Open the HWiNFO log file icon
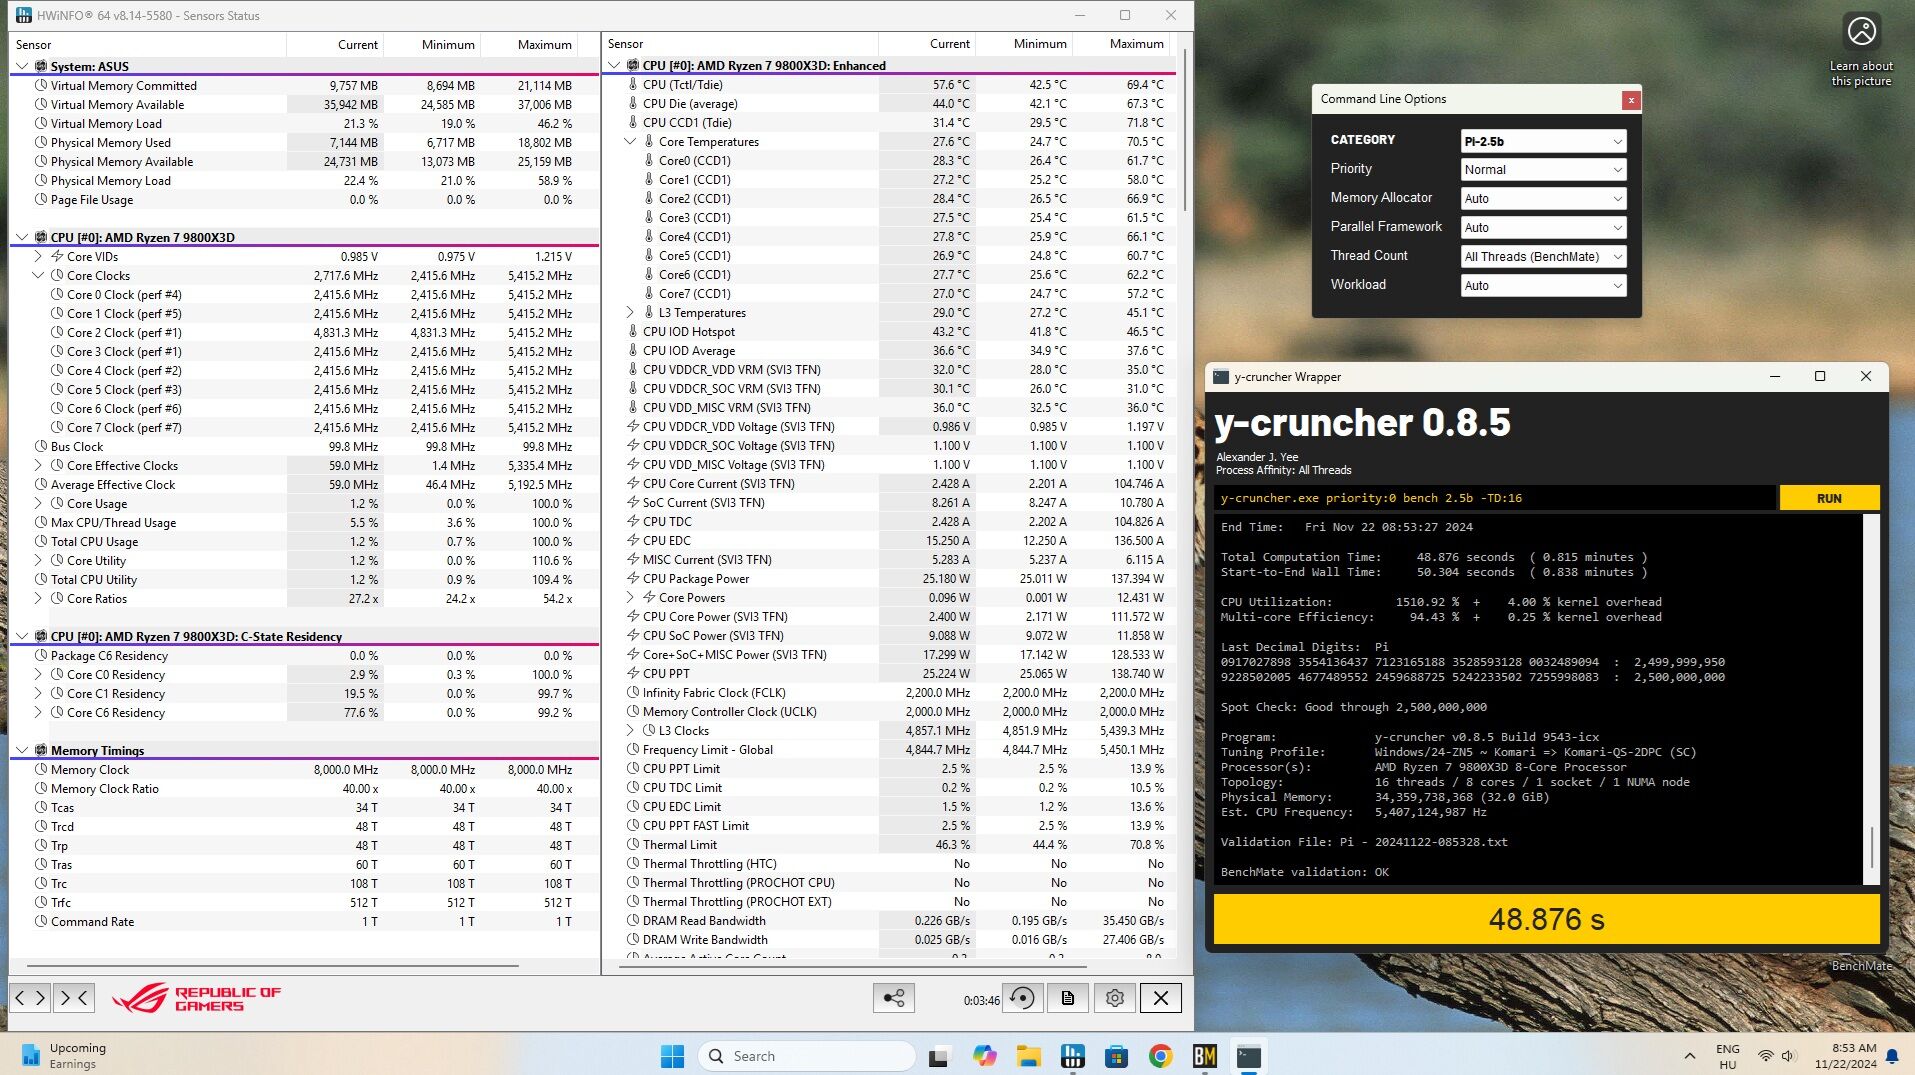Screen dimensions: 1915x1075 pos(1068,998)
